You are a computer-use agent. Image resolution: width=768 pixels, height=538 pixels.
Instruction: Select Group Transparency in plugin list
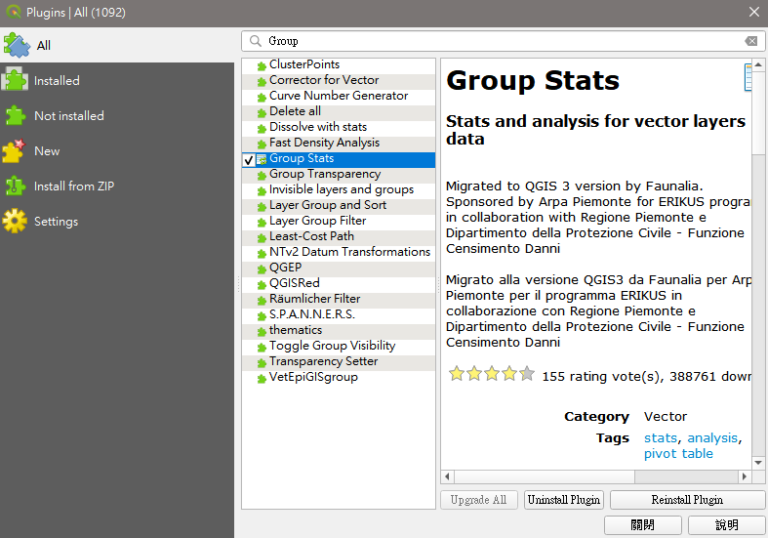(x=324, y=174)
